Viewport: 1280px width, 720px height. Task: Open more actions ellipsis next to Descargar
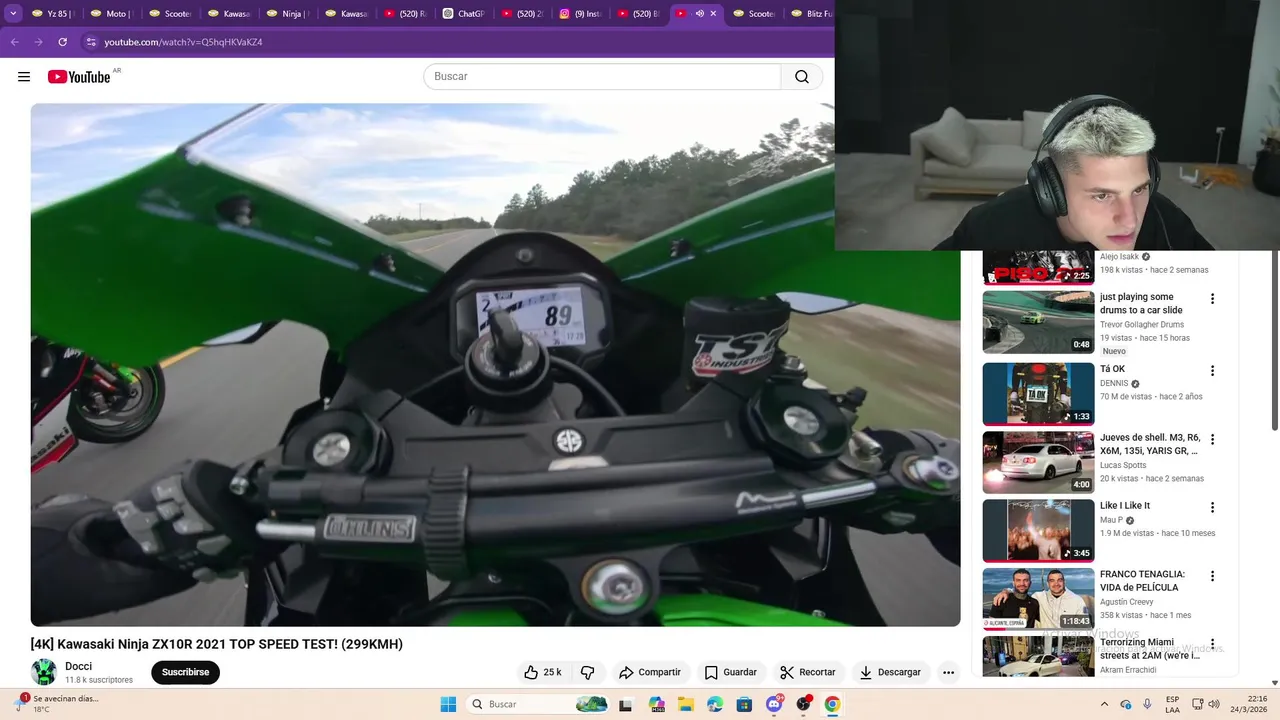[x=948, y=672]
